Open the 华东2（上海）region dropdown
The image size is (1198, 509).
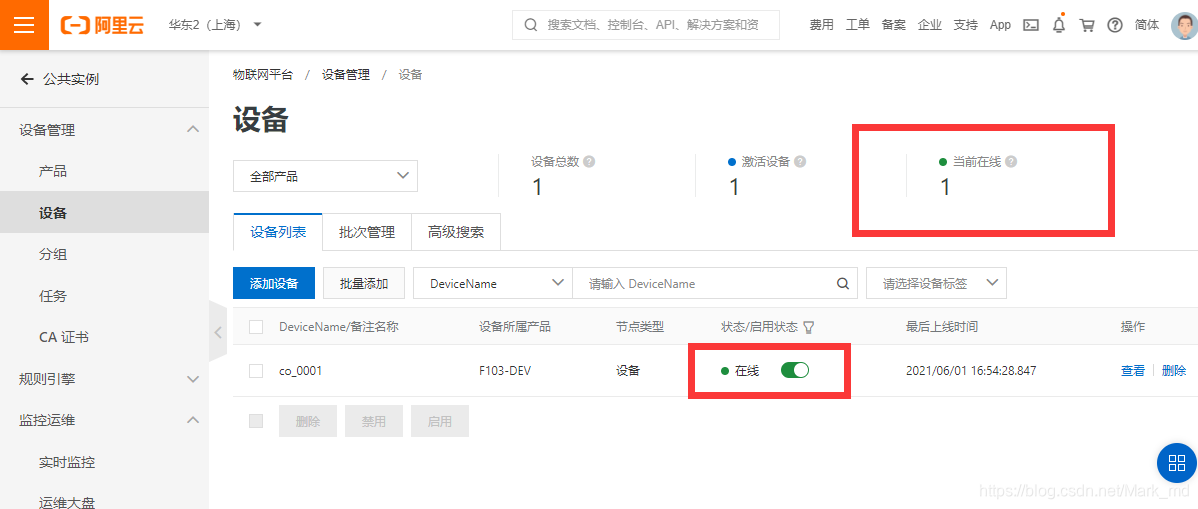coord(215,24)
